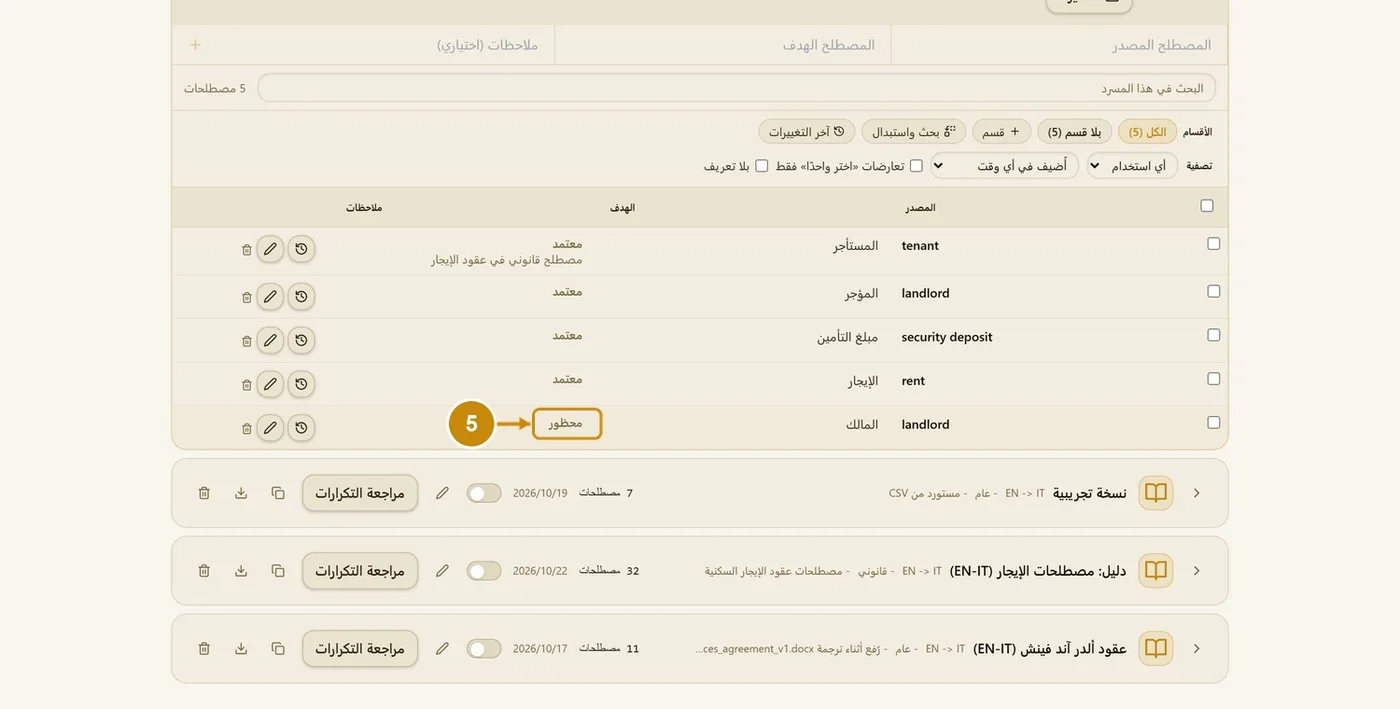Delete the landlord المؤجر row
This screenshot has height=709, width=1400.
[x=247, y=298]
